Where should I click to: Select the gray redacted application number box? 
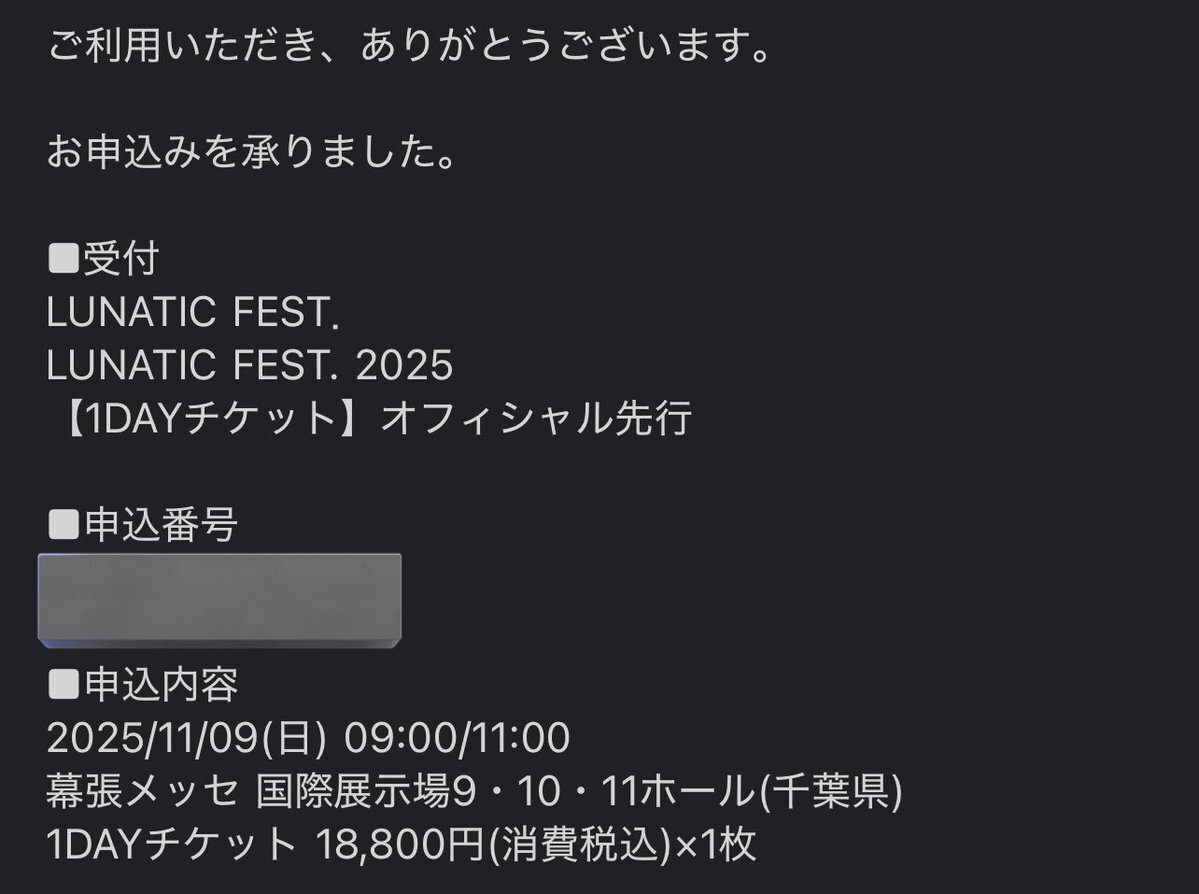[x=219, y=600]
